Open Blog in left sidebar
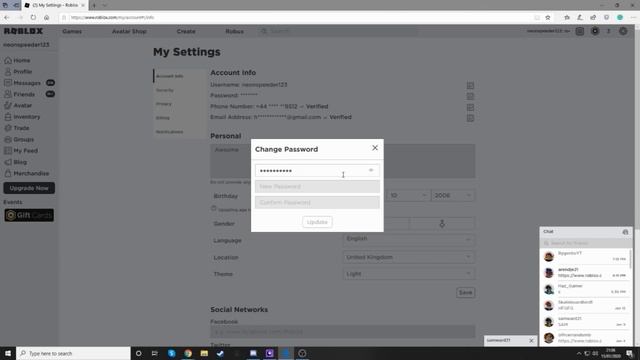The image size is (640, 360). click(16, 162)
